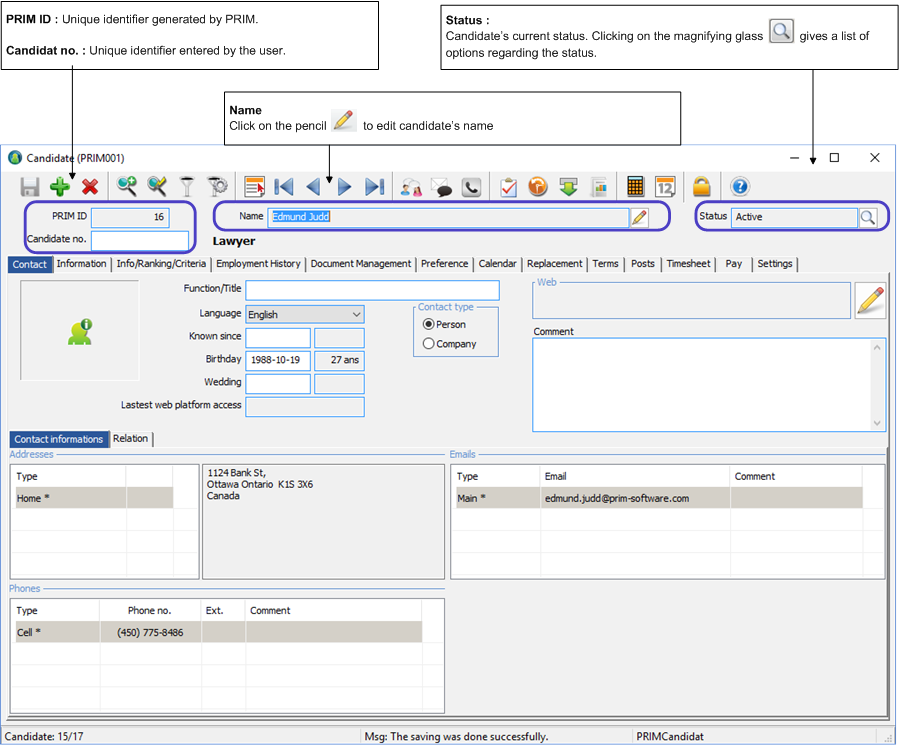Click the pencil to edit candidate name

tap(640, 217)
